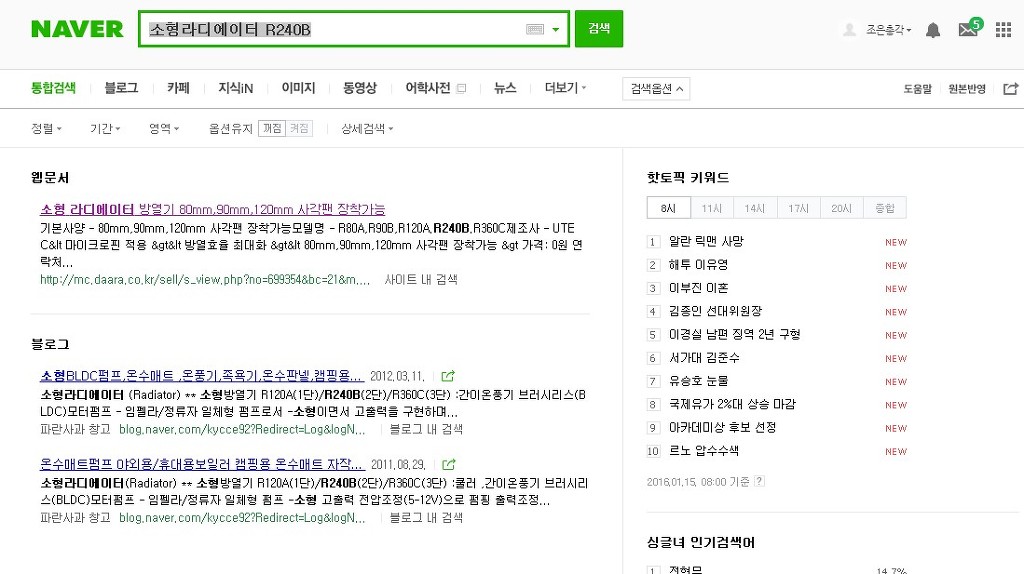
Task: Click keyword 해투 이유영
Action: click(x=698, y=265)
